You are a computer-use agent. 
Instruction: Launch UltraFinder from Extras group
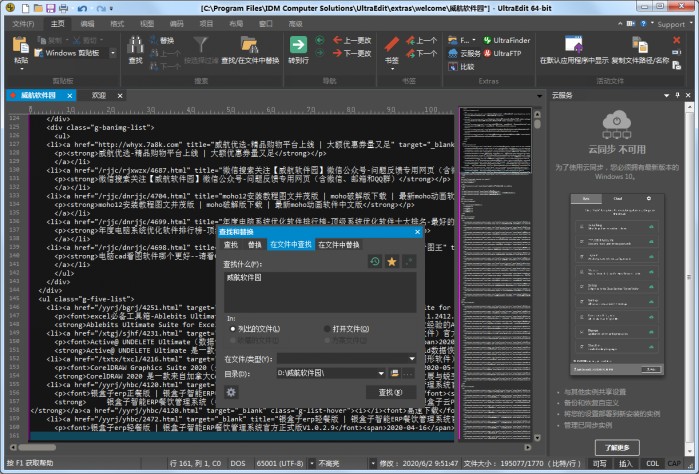click(507, 40)
